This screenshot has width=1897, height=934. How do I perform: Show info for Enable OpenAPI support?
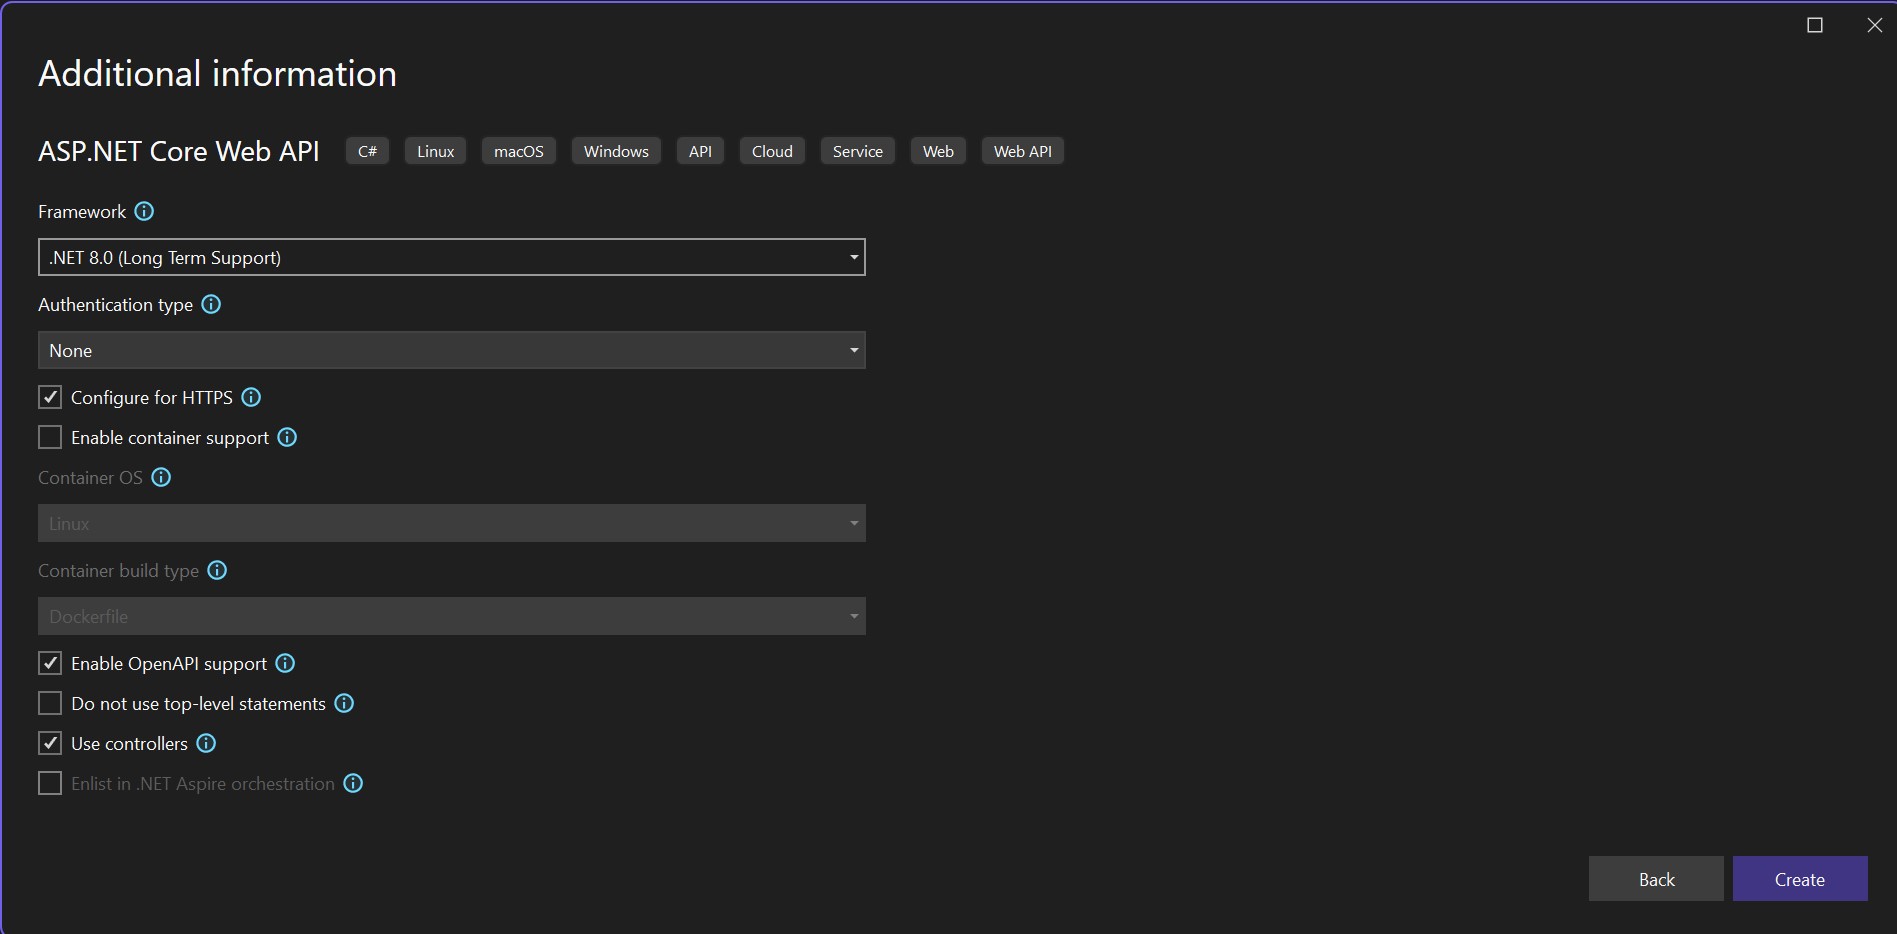[285, 663]
